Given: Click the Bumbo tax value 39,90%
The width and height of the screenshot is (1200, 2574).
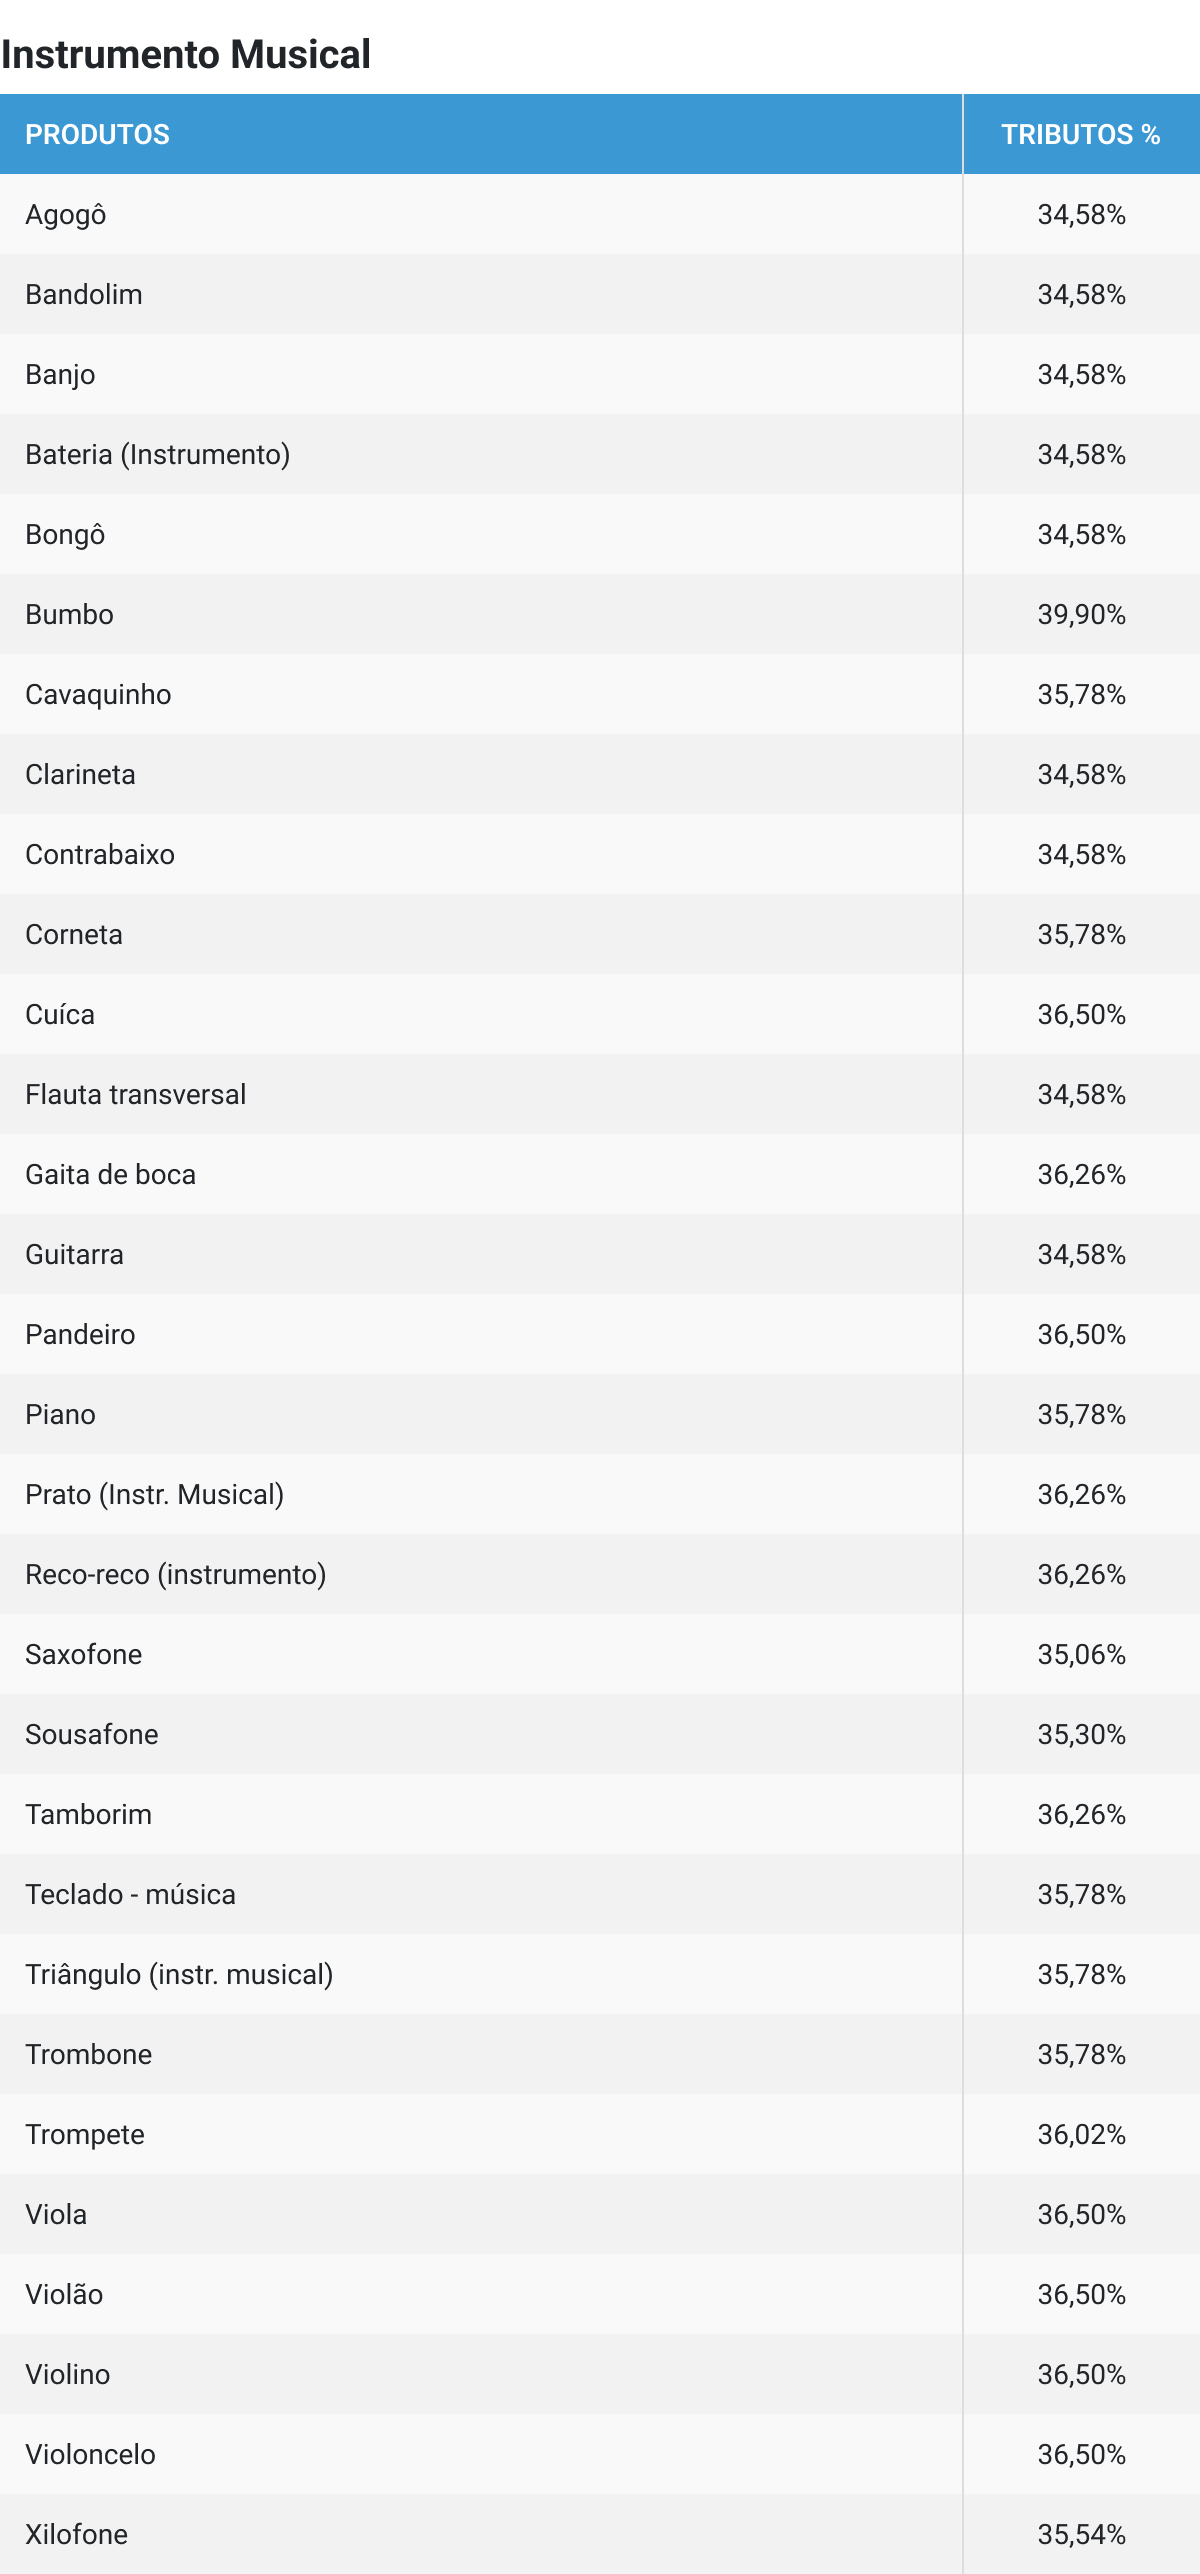Looking at the screenshot, I should tap(1081, 614).
